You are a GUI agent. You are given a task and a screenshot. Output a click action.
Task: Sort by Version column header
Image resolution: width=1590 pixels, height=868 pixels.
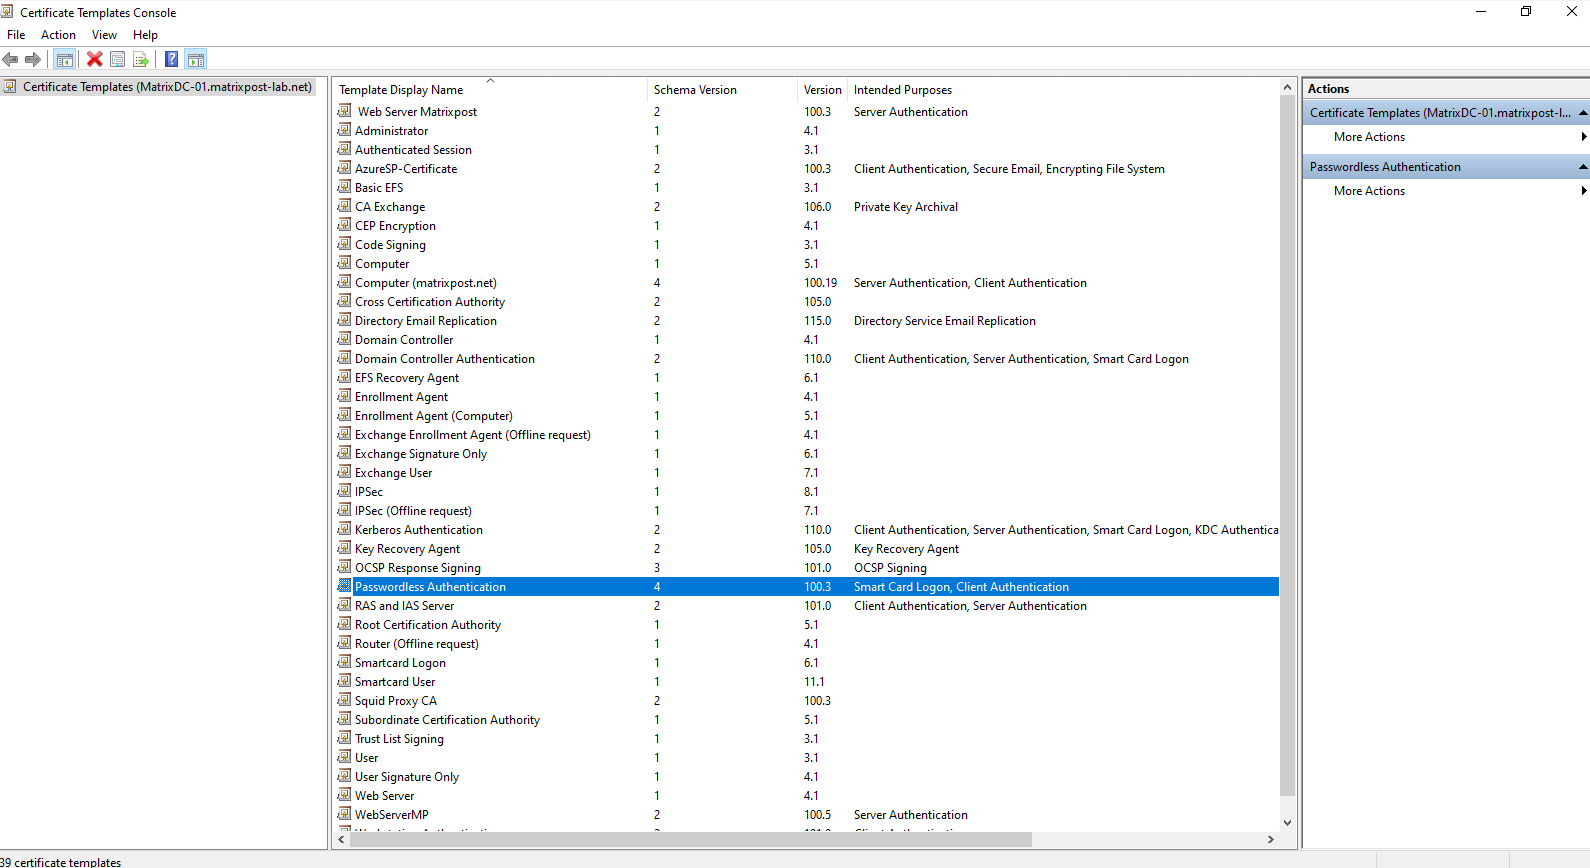[823, 90]
